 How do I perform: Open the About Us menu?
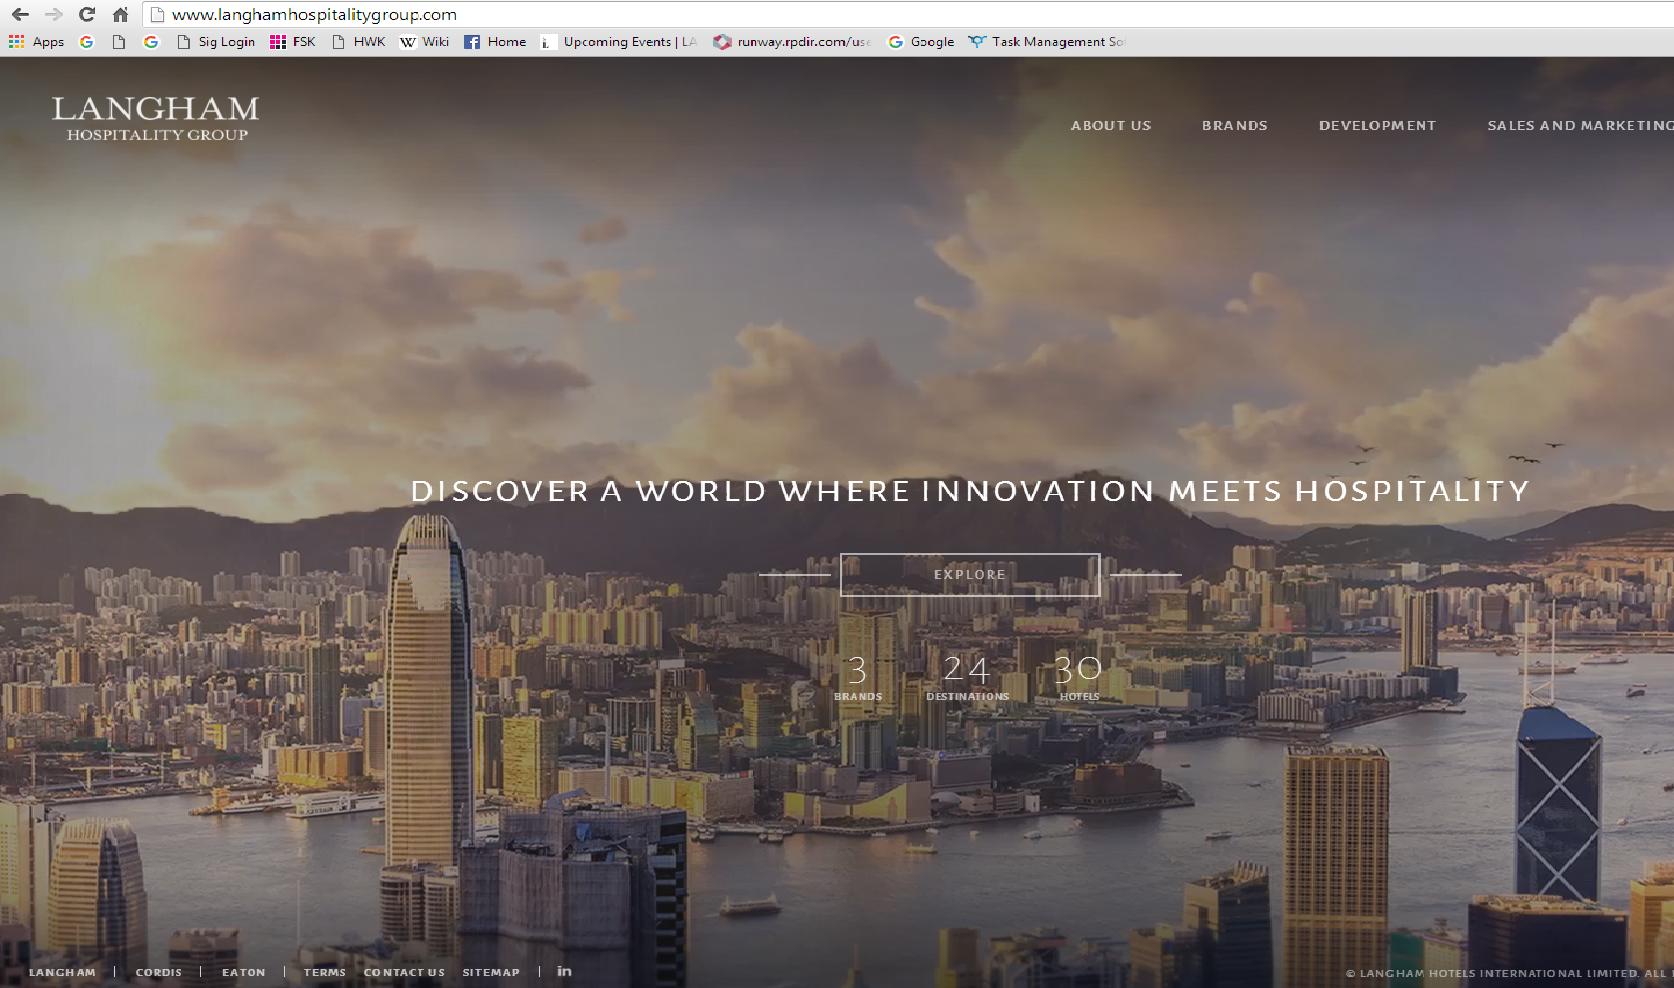click(1110, 125)
